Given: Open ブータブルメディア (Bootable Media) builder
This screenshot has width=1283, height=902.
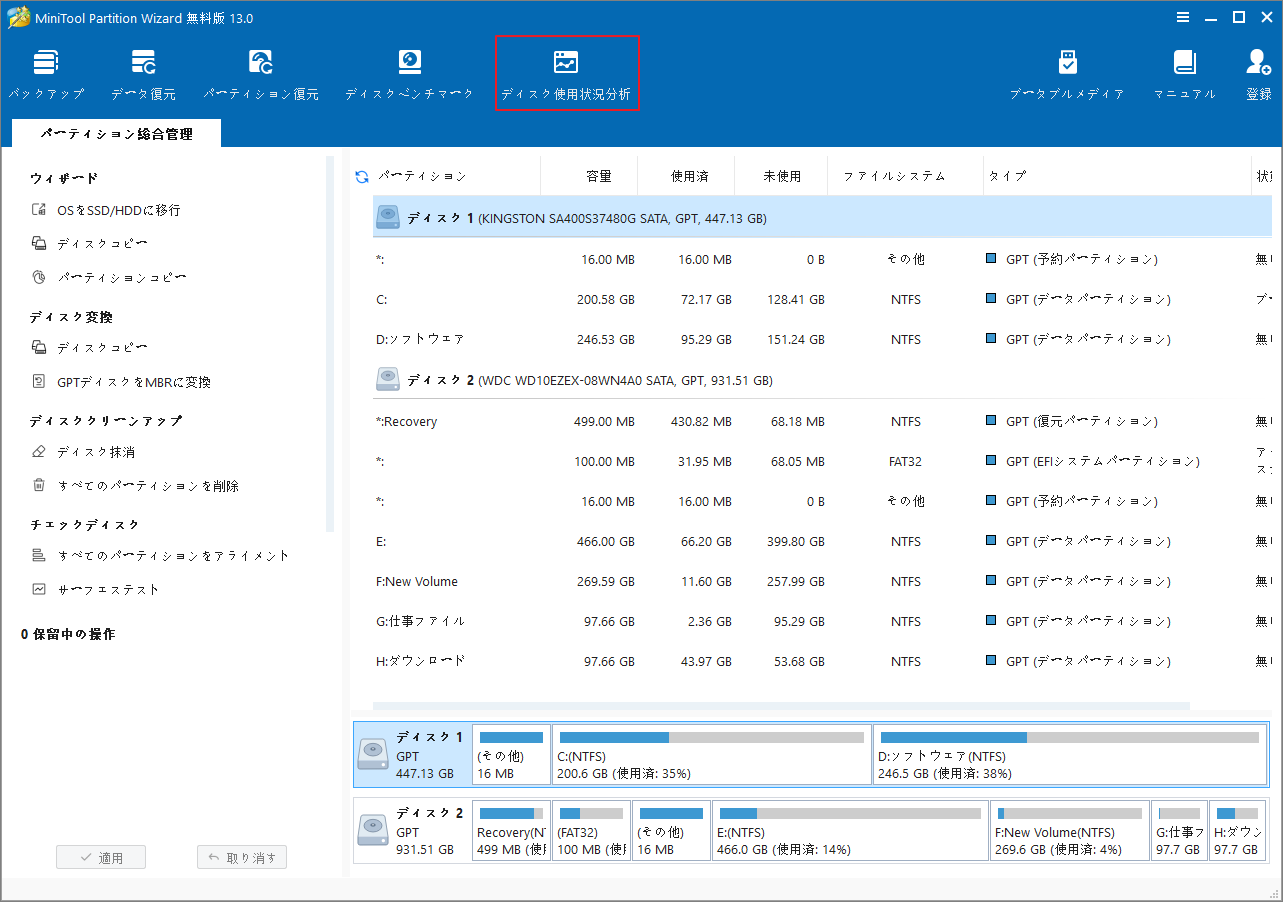Looking at the screenshot, I should (x=1066, y=70).
